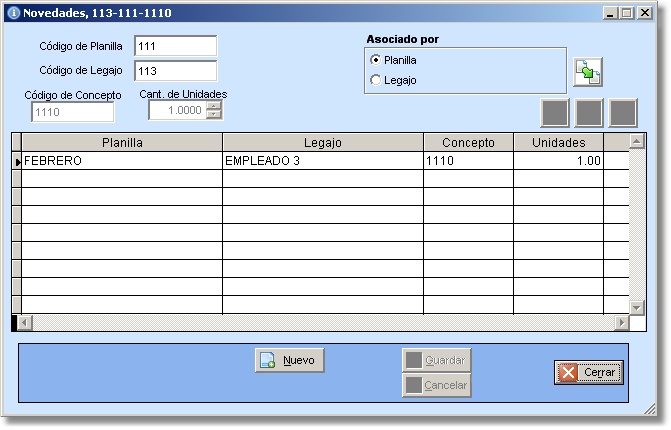Viewport: 671px width, 430px height.
Task: Click the Código de Planilla input field
Action: (x=175, y=46)
